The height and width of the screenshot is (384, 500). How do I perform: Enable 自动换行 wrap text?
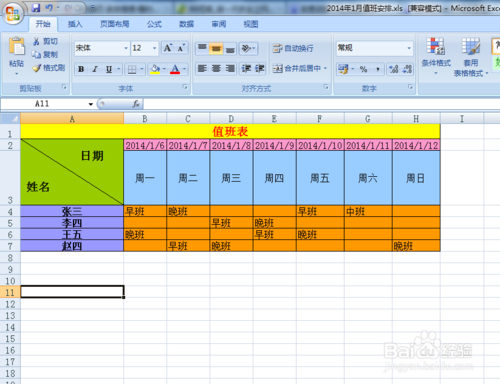click(293, 48)
